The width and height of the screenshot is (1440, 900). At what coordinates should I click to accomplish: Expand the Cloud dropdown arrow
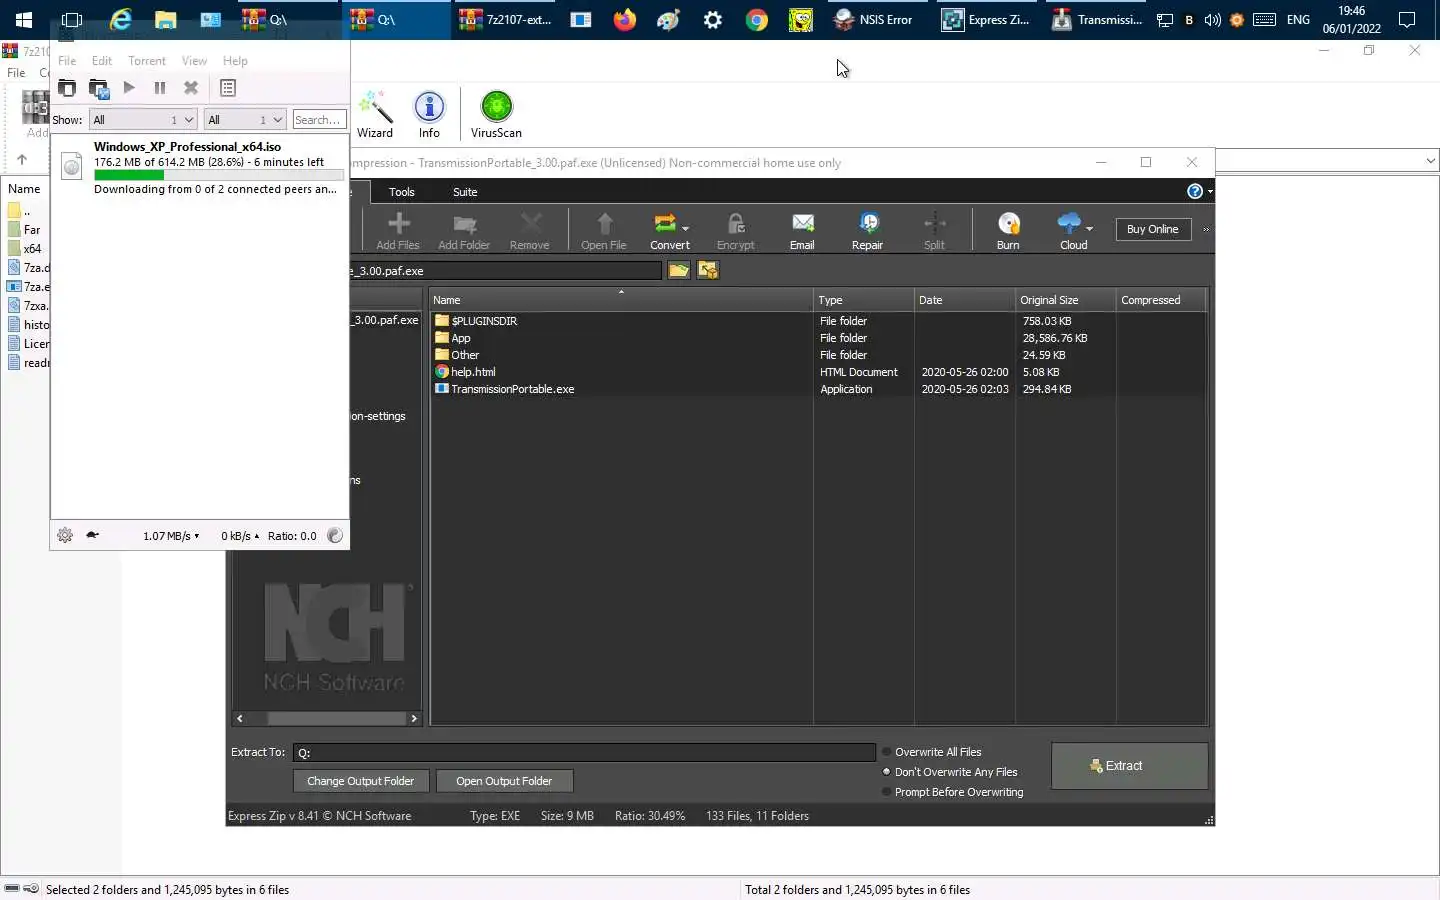click(x=1089, y=228)
